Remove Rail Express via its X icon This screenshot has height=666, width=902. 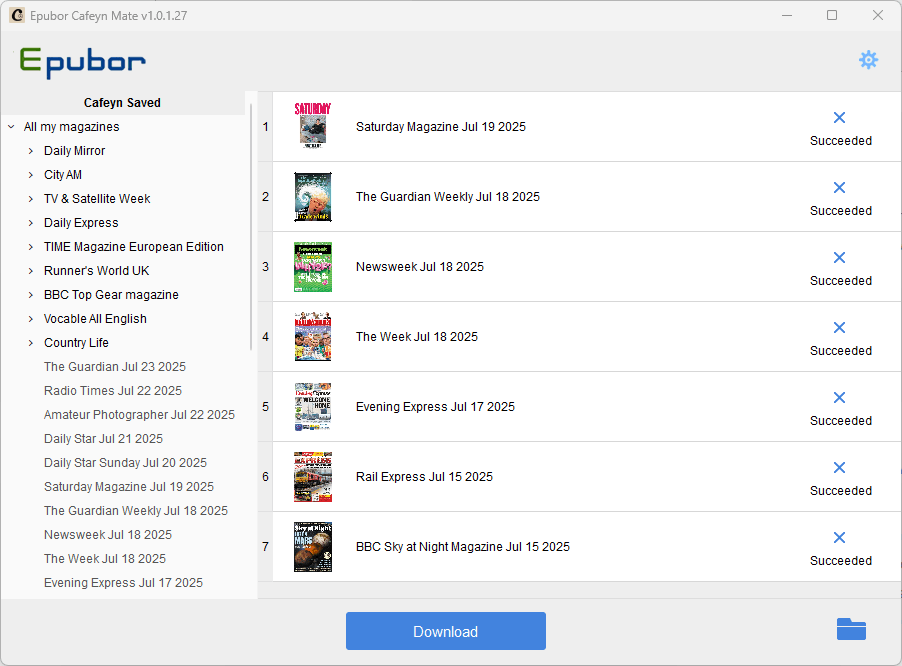pos(838,468)
